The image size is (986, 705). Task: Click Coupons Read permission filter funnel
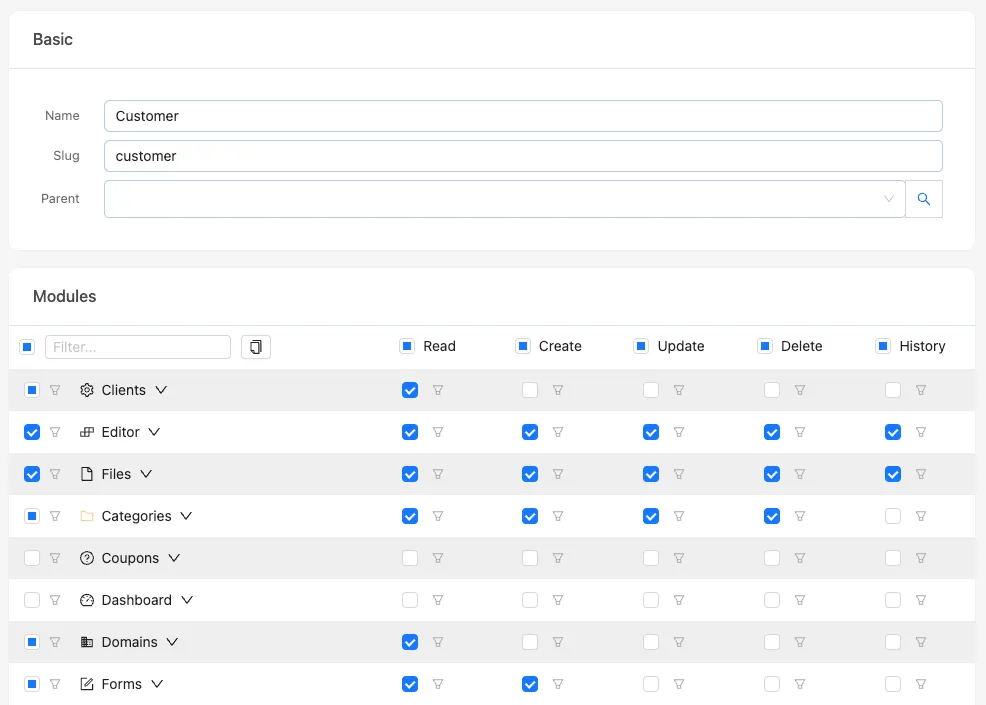click(438, 558)
